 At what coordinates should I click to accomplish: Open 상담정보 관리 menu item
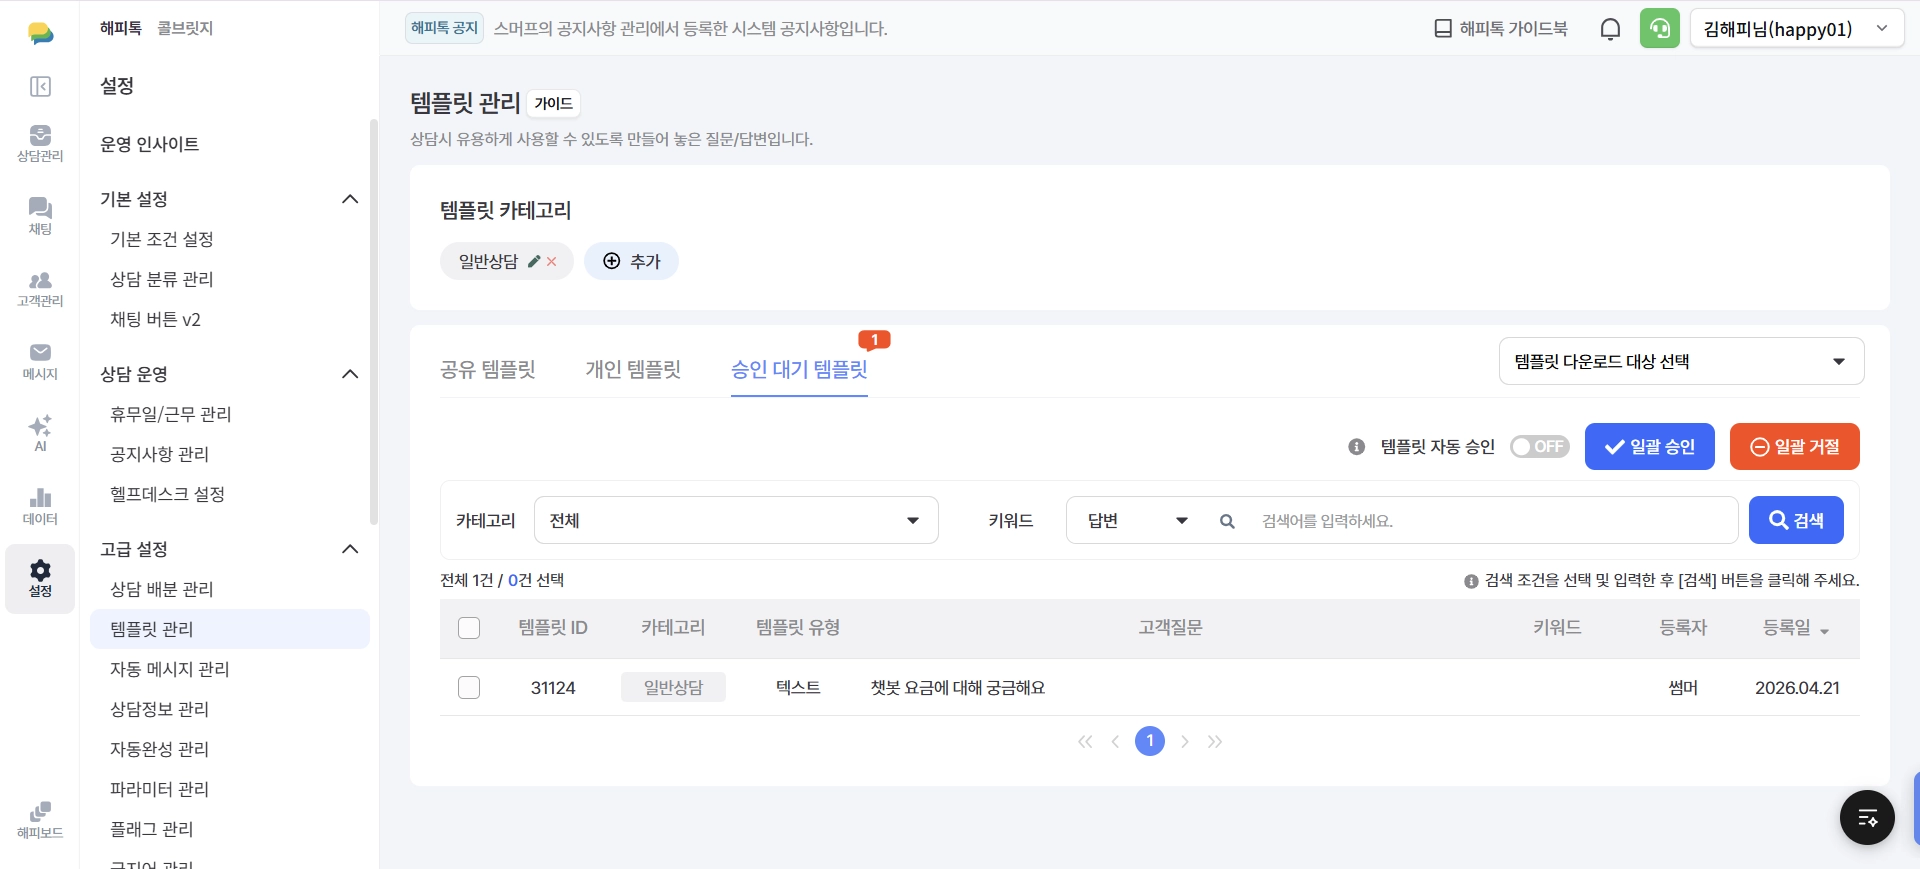(160, 709)
